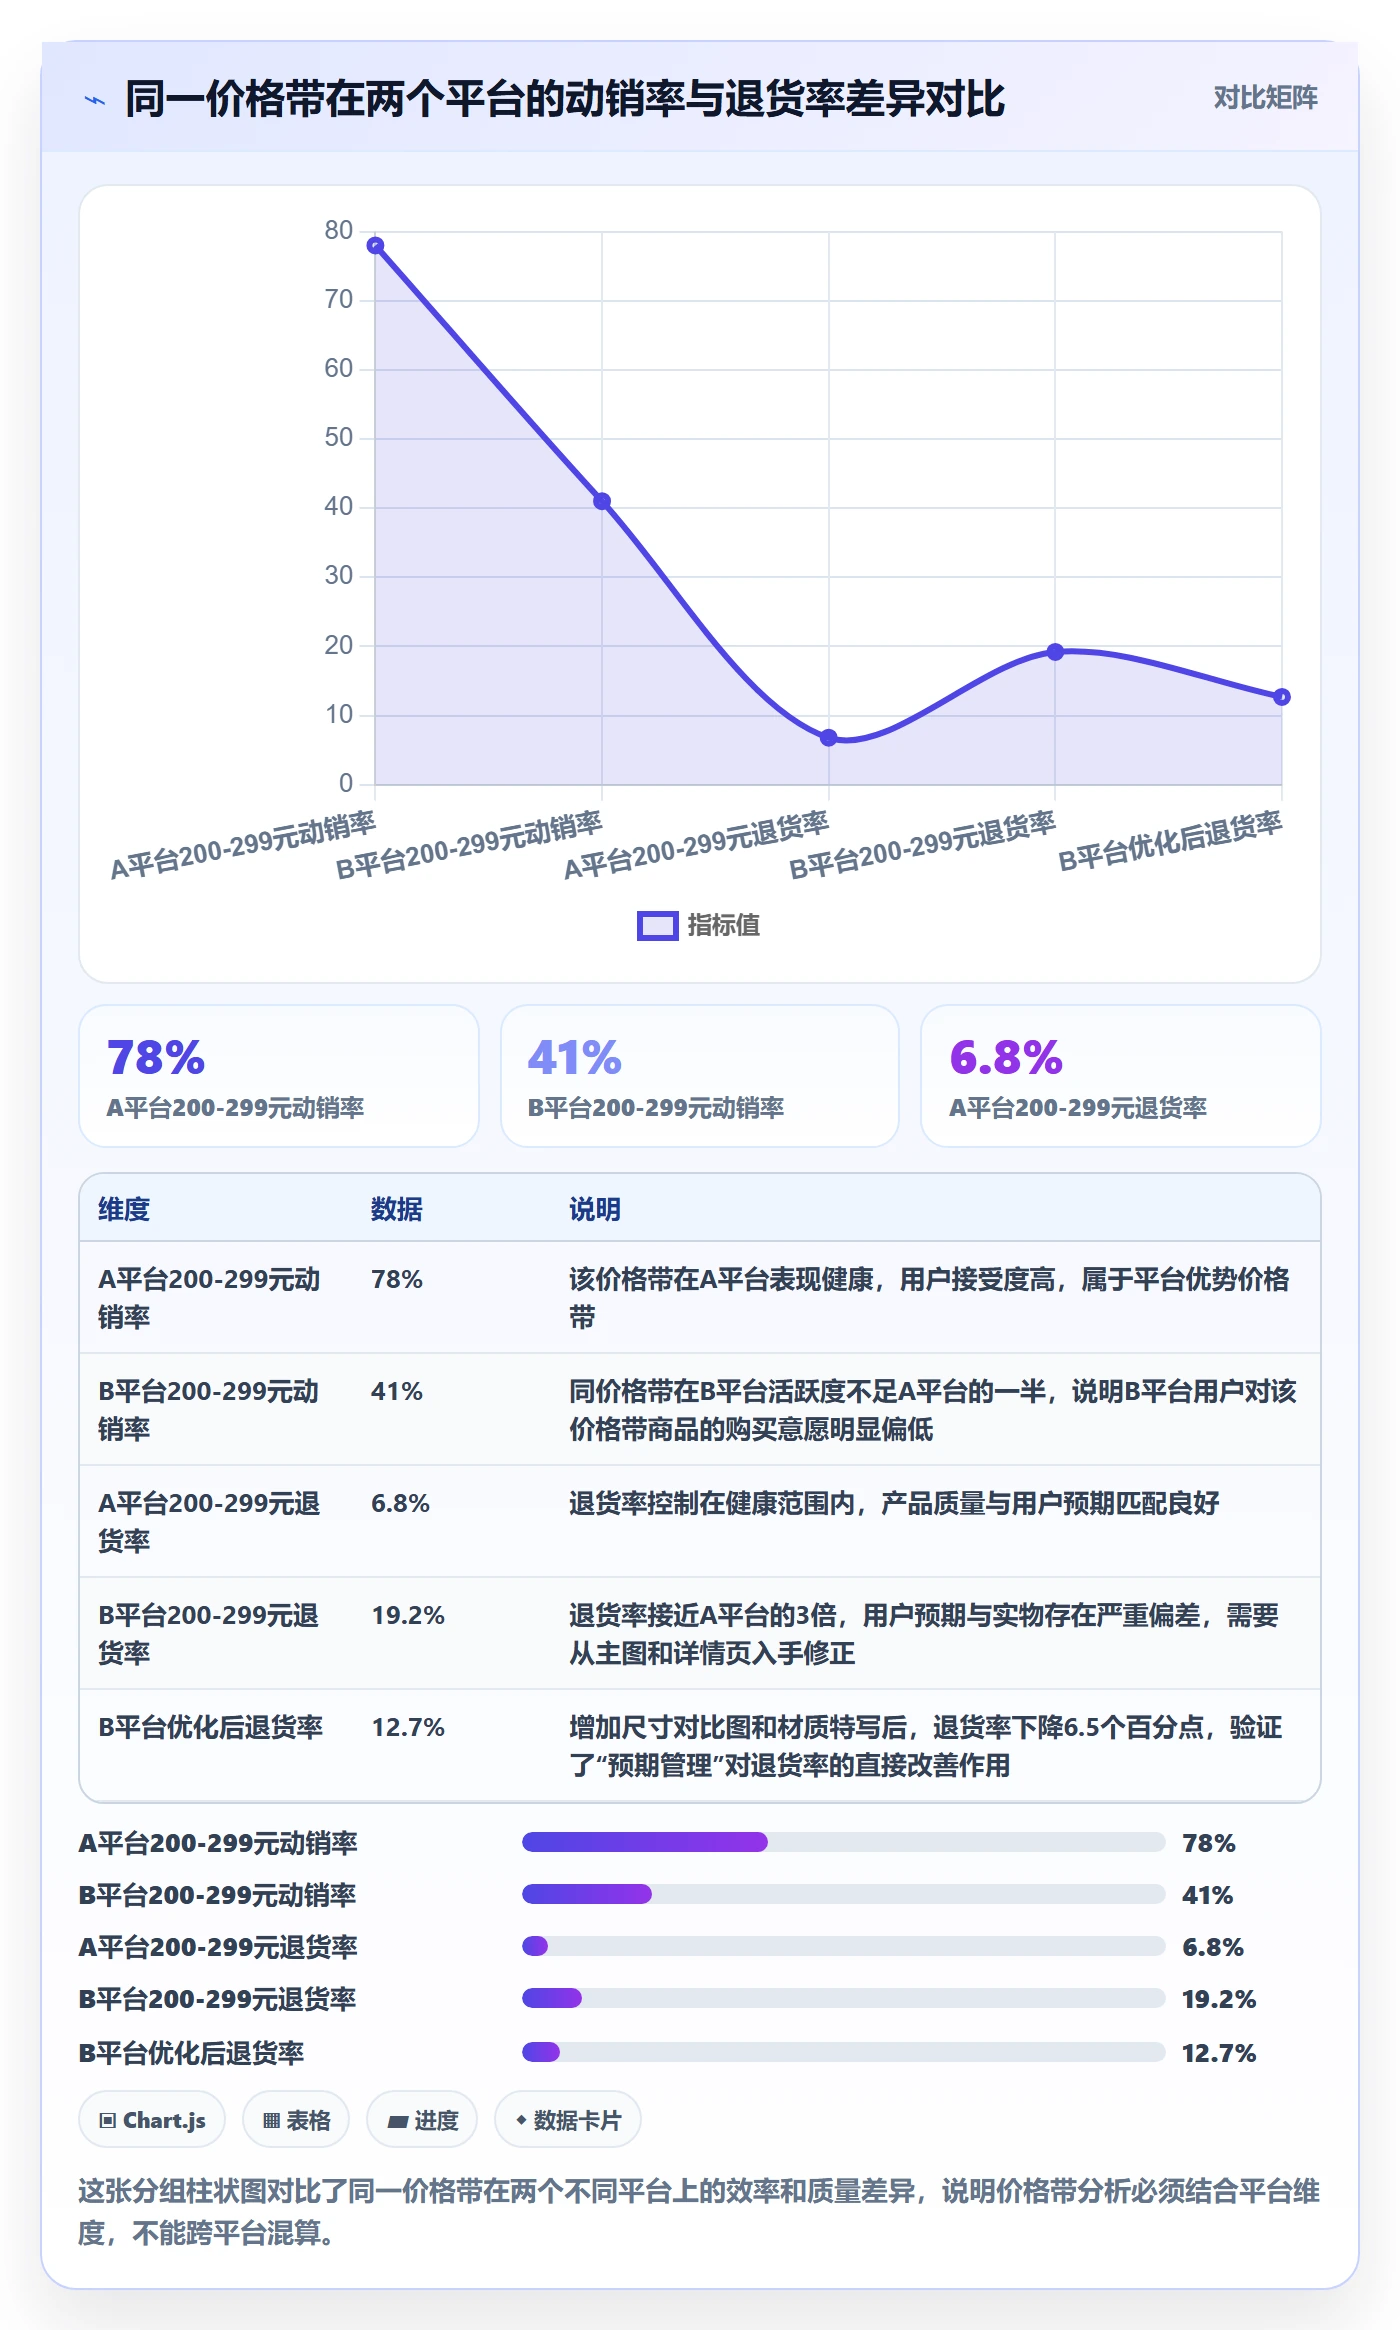Click the 12.7% progress bar
The width and height of the screenshot is (1400, 2330).
[844, 2052]
